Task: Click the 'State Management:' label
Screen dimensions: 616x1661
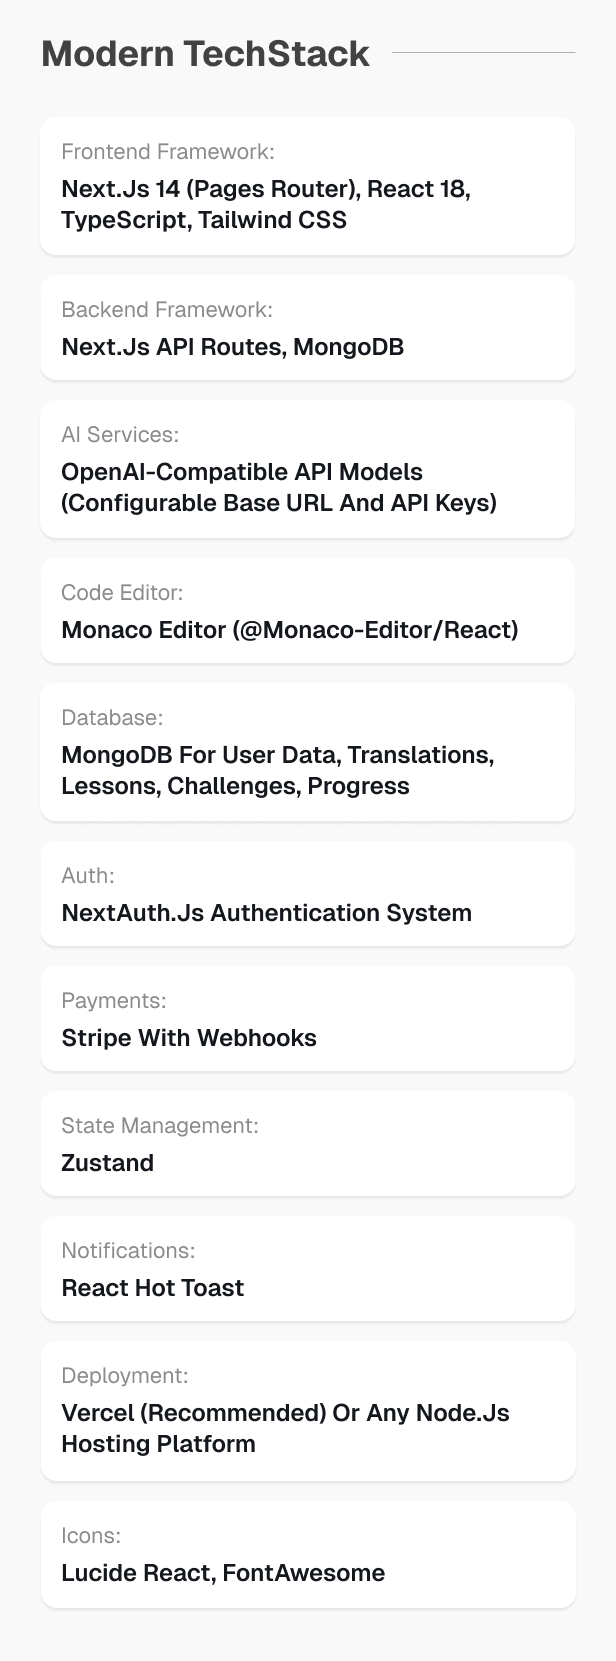Action: coord(160,1126)
